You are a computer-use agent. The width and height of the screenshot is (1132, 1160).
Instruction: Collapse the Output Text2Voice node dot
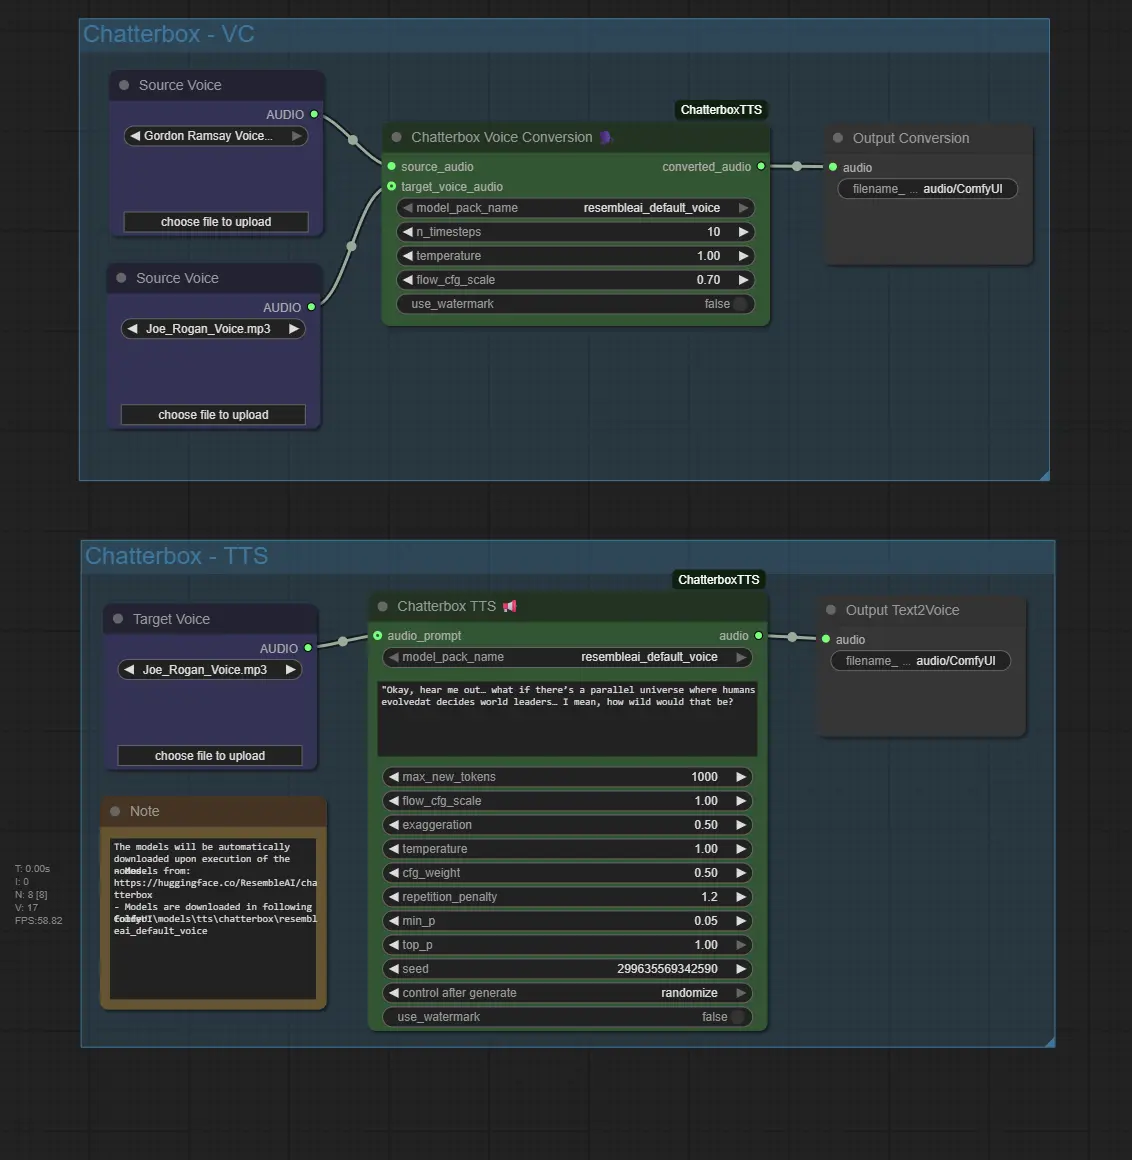pyautogui.click(x=831, y=610)
